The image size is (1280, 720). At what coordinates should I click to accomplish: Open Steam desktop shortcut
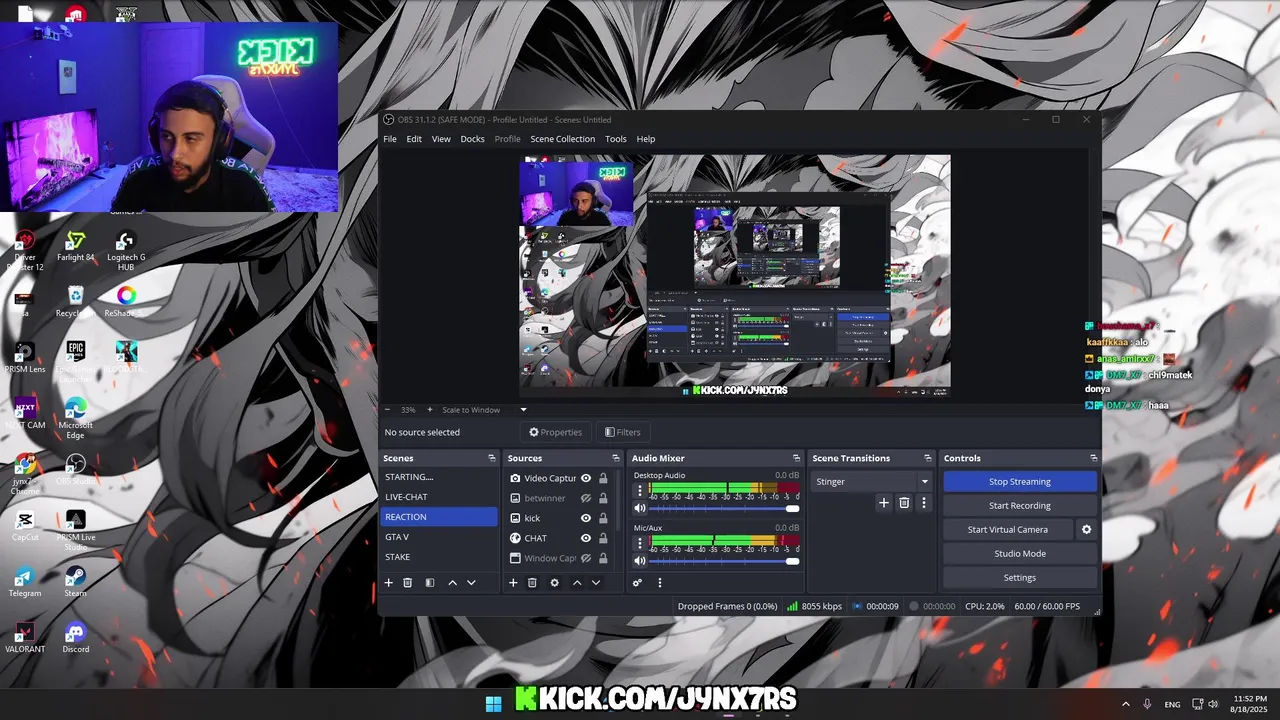coord(75,582)
